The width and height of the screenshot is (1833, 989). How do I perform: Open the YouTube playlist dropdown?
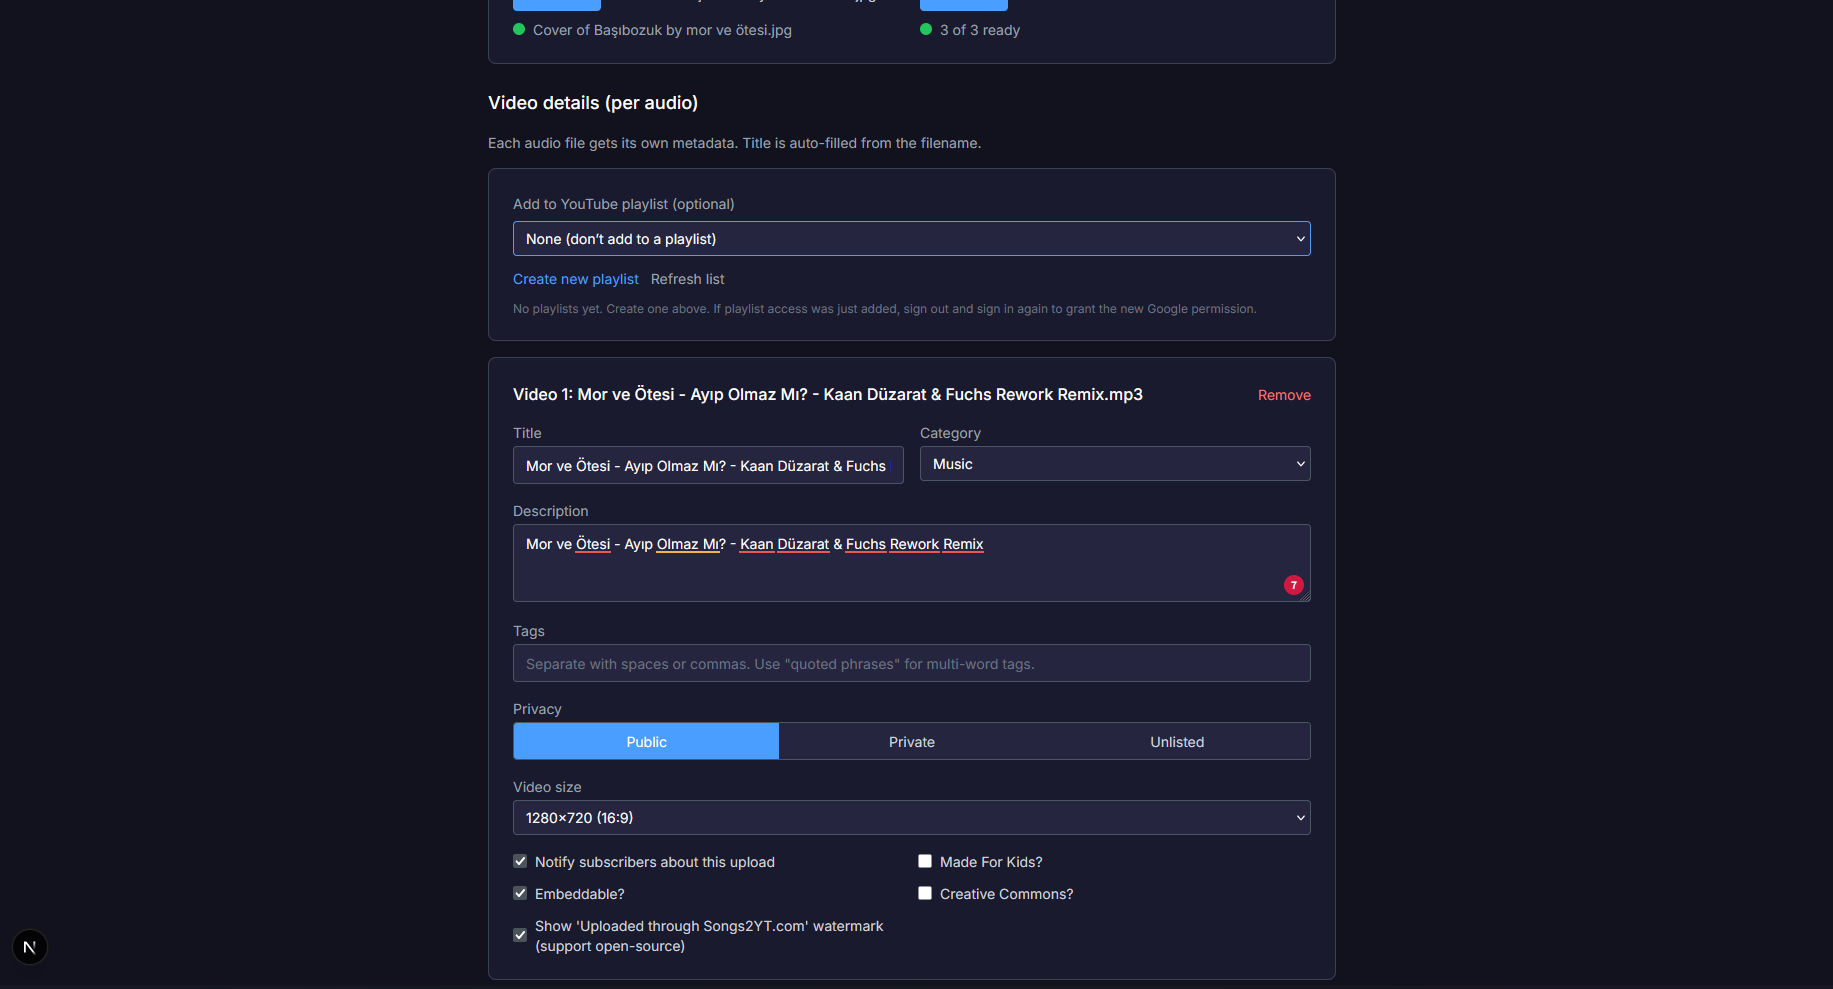pyautogui.click(x=912, y=239)
